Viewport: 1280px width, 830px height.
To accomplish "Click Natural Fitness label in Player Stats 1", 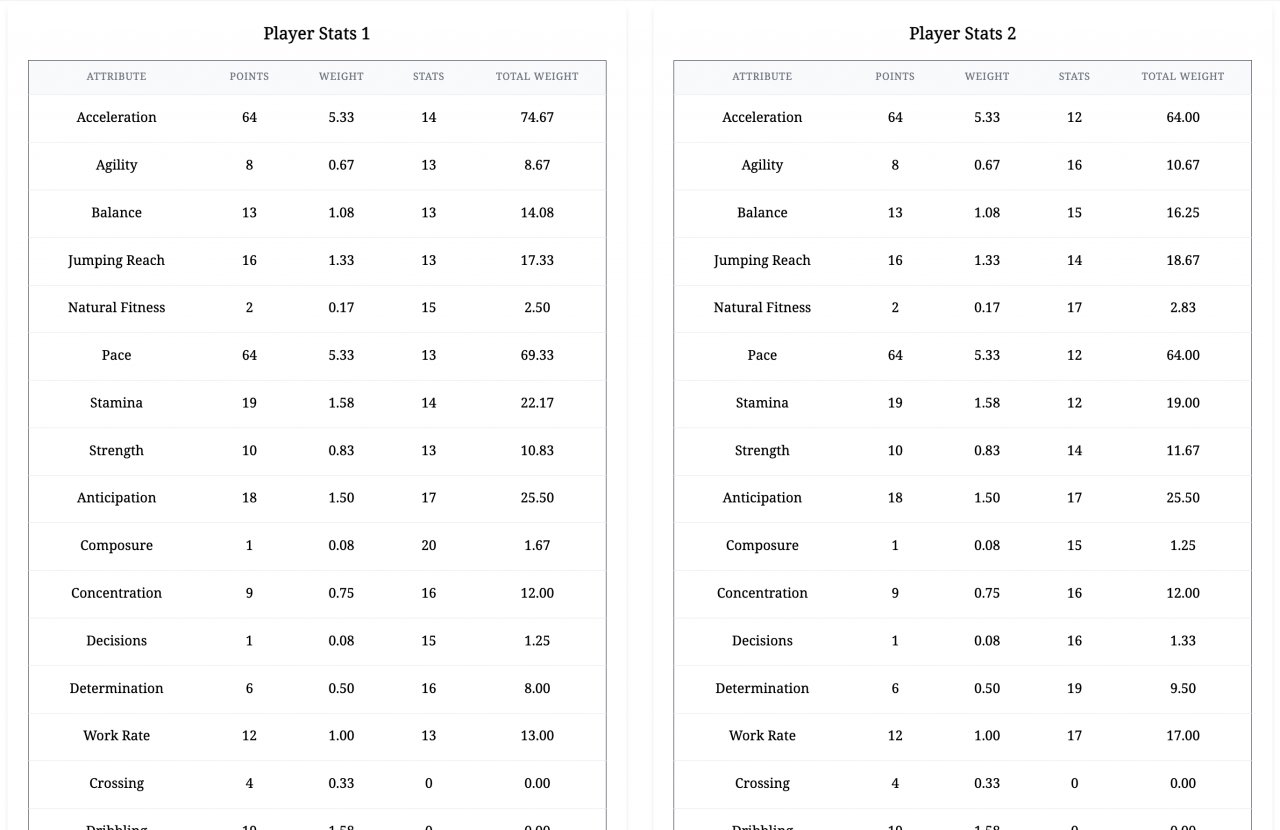I will point(116,307).
